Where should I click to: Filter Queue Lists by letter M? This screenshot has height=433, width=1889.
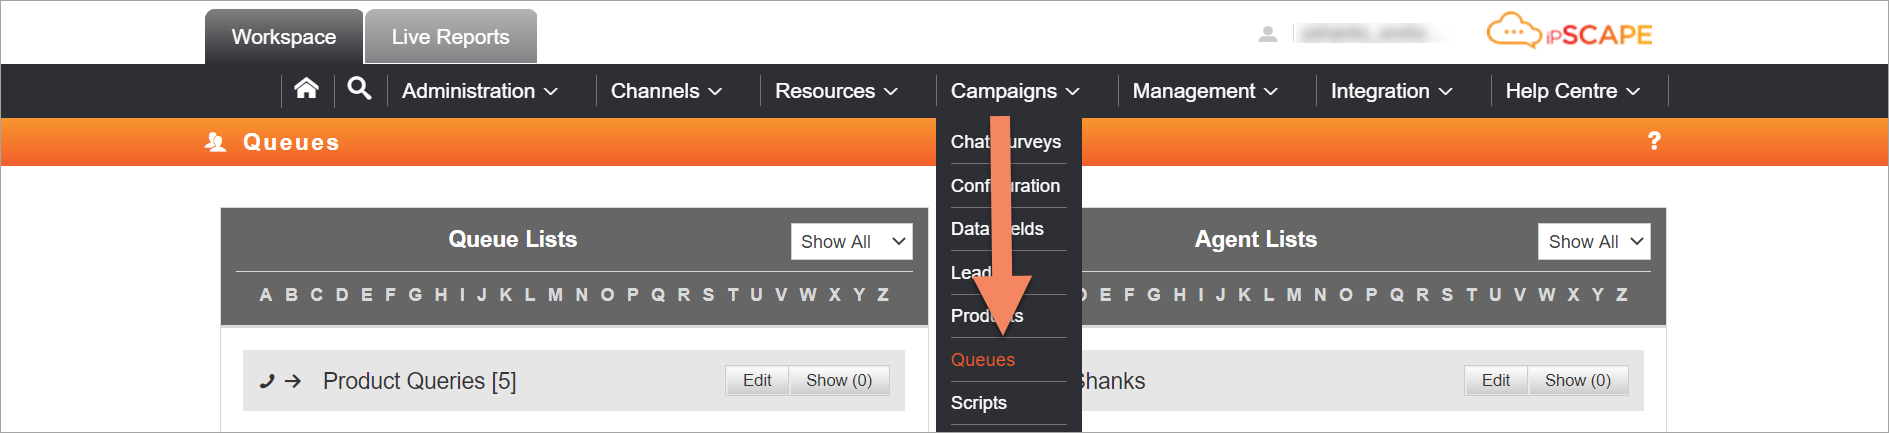[x=555, y=295]
